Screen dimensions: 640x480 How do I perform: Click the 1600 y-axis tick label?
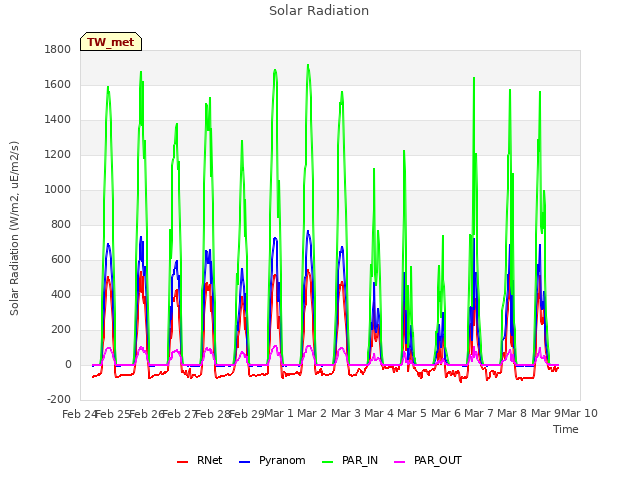coord(58,84)
